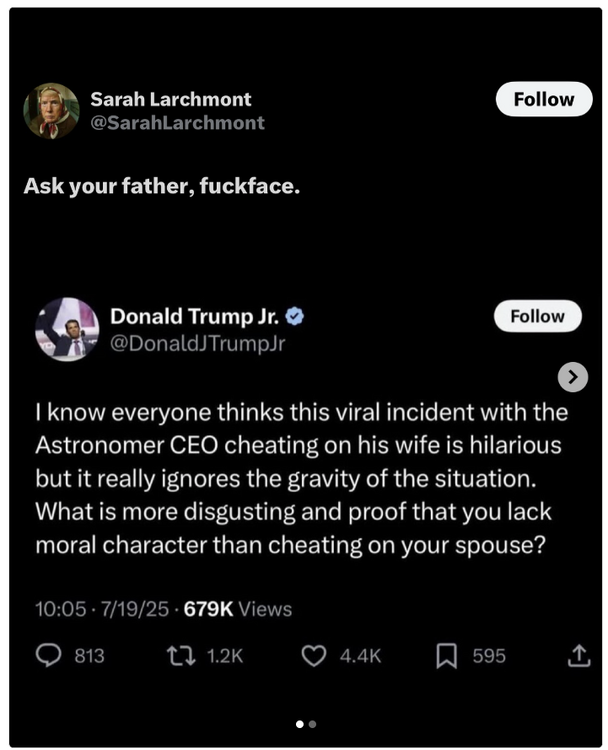608x750 pixels.
Task: Open Sarah Larchmont's profile picture
Action: (x=51, y=111)
